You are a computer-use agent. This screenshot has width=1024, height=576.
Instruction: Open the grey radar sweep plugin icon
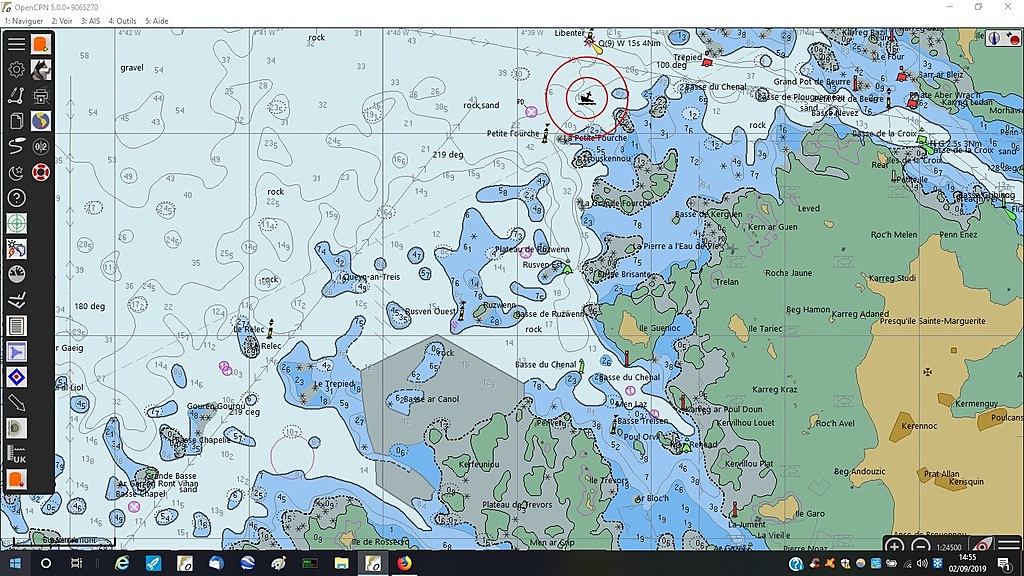point(16,428)
